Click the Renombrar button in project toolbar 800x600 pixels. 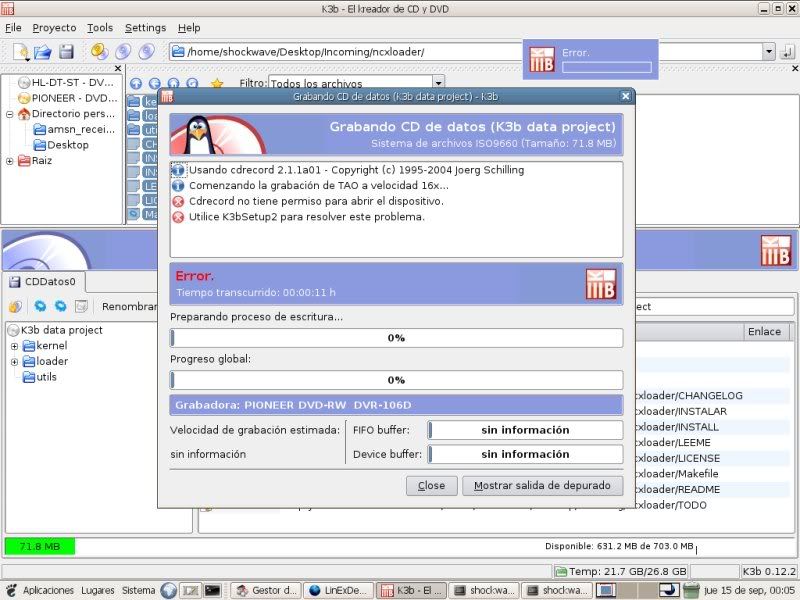[x=130, y=307]
